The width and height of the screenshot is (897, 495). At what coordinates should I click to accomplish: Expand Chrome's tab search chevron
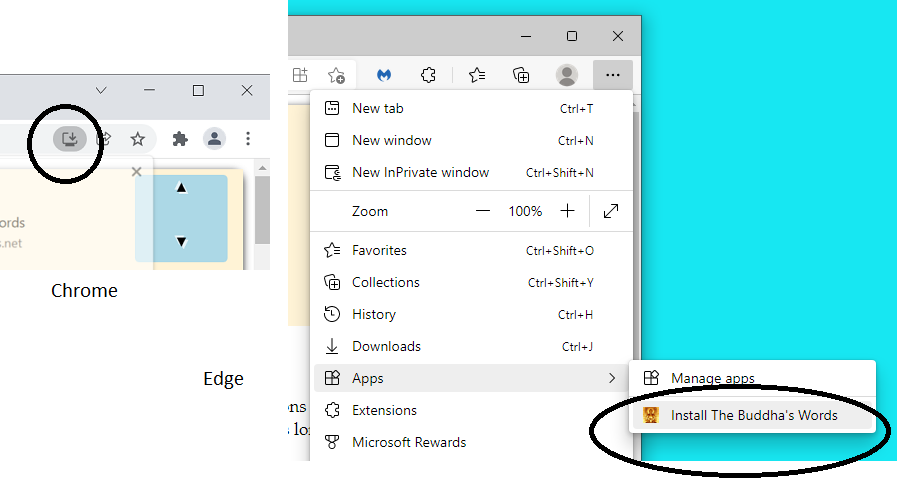pyautogui.click(x=101, y=90)
